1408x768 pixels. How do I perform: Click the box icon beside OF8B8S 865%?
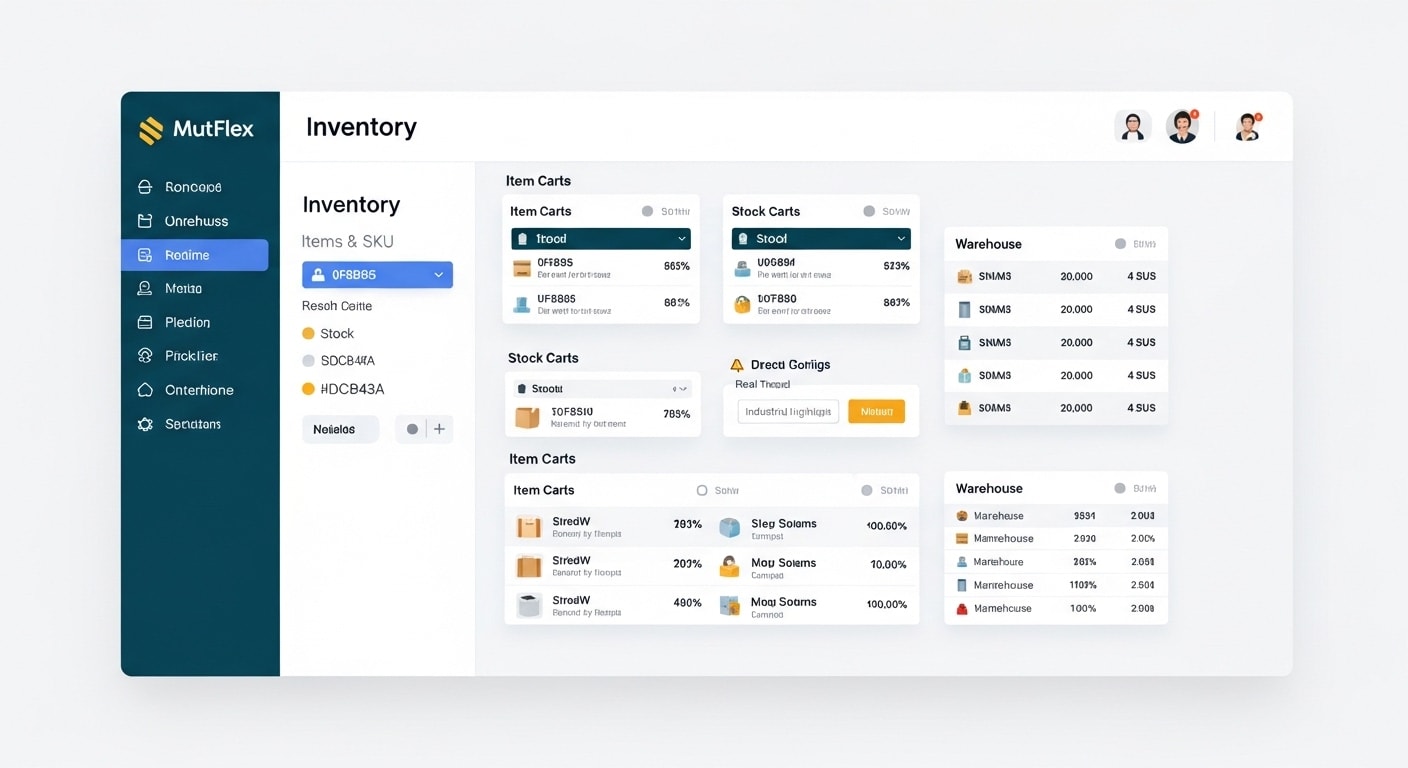pyautogui.click(x=521, y=268)
